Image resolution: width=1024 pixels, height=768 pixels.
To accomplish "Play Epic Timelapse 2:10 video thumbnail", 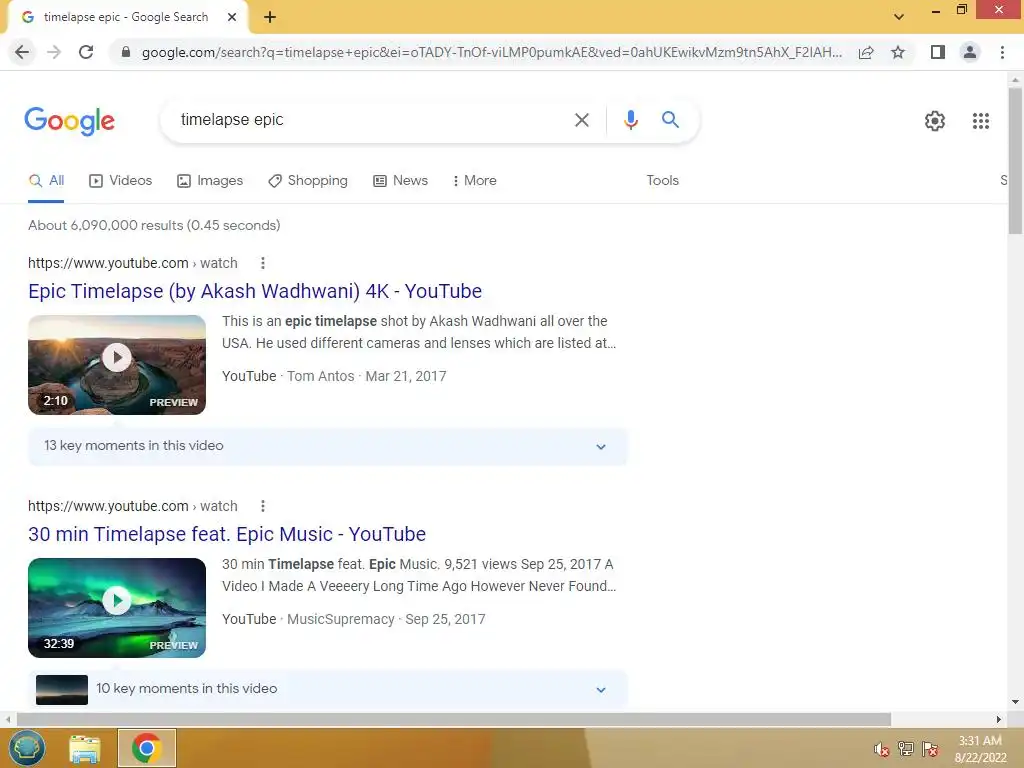I will tap(117, 364).
